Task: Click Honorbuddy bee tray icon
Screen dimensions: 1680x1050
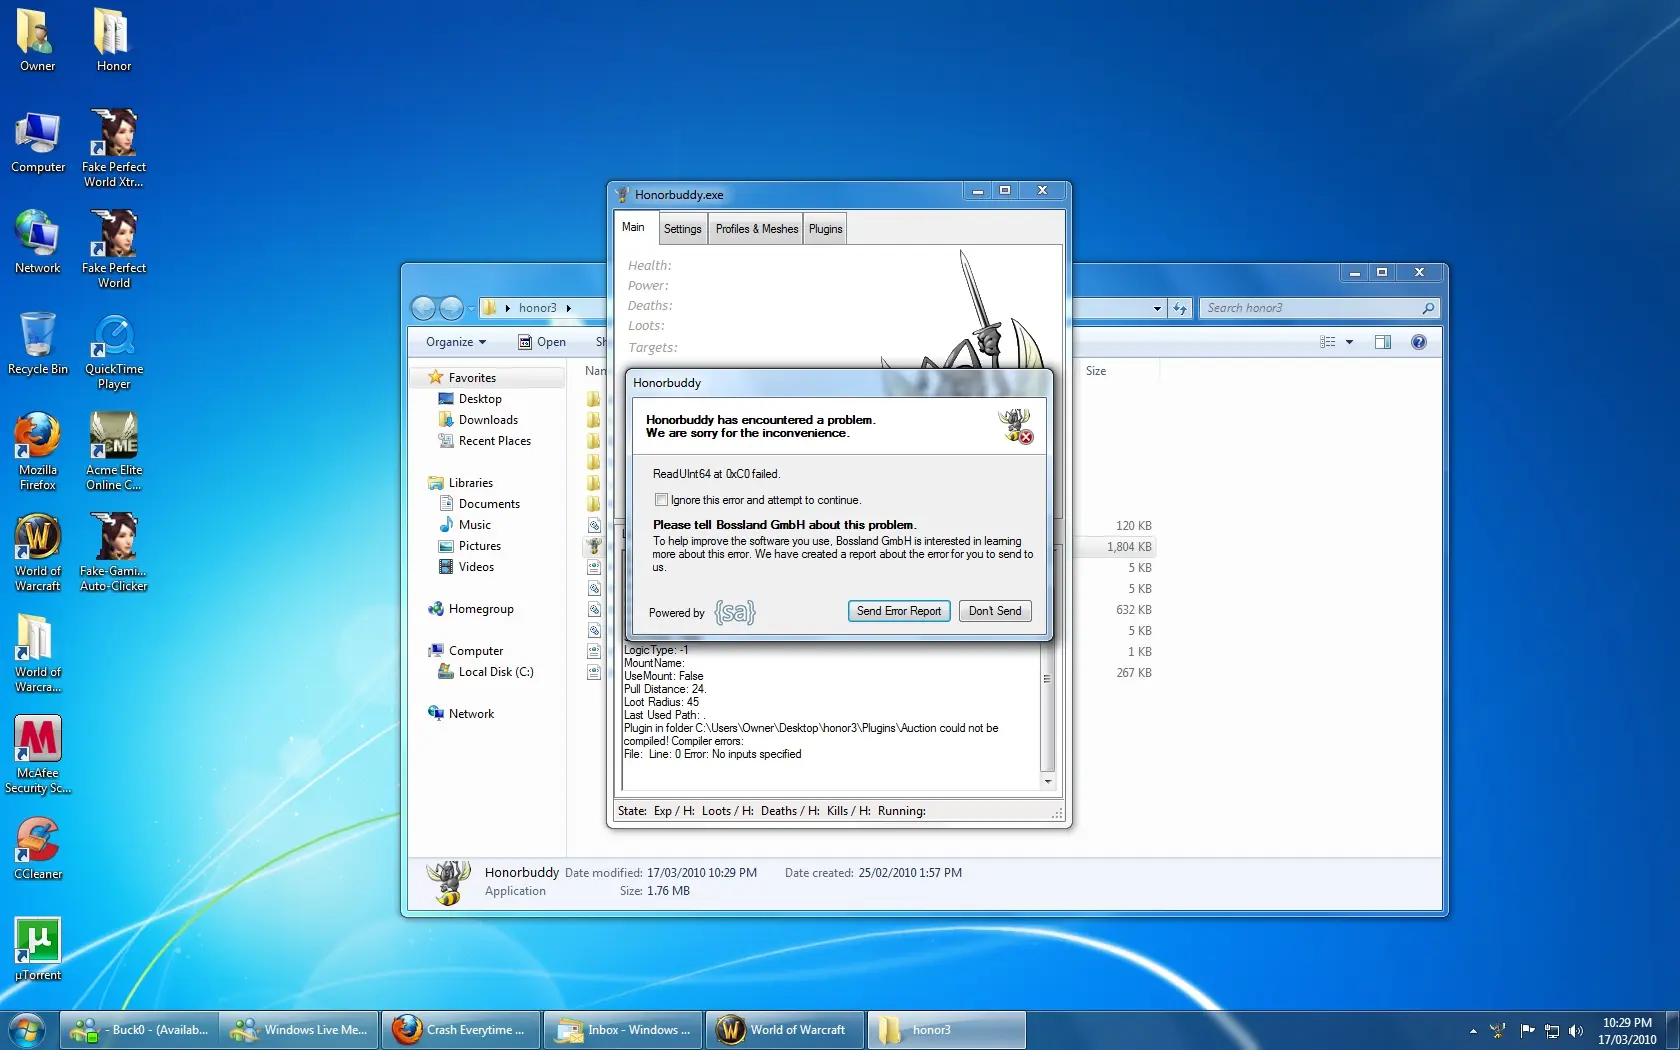Action: [x=1498, y=1030]
